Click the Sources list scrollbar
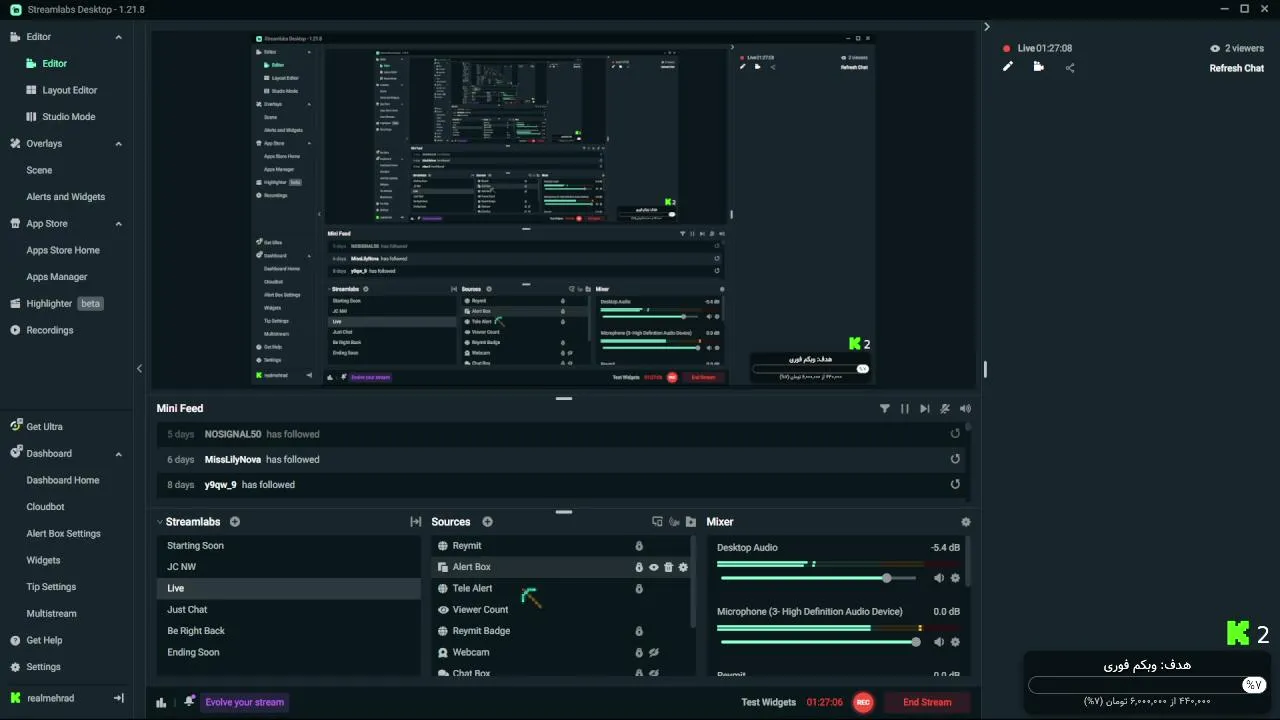Image resolution: width=1280 pixels, height=720 pixels. [695, 583]
